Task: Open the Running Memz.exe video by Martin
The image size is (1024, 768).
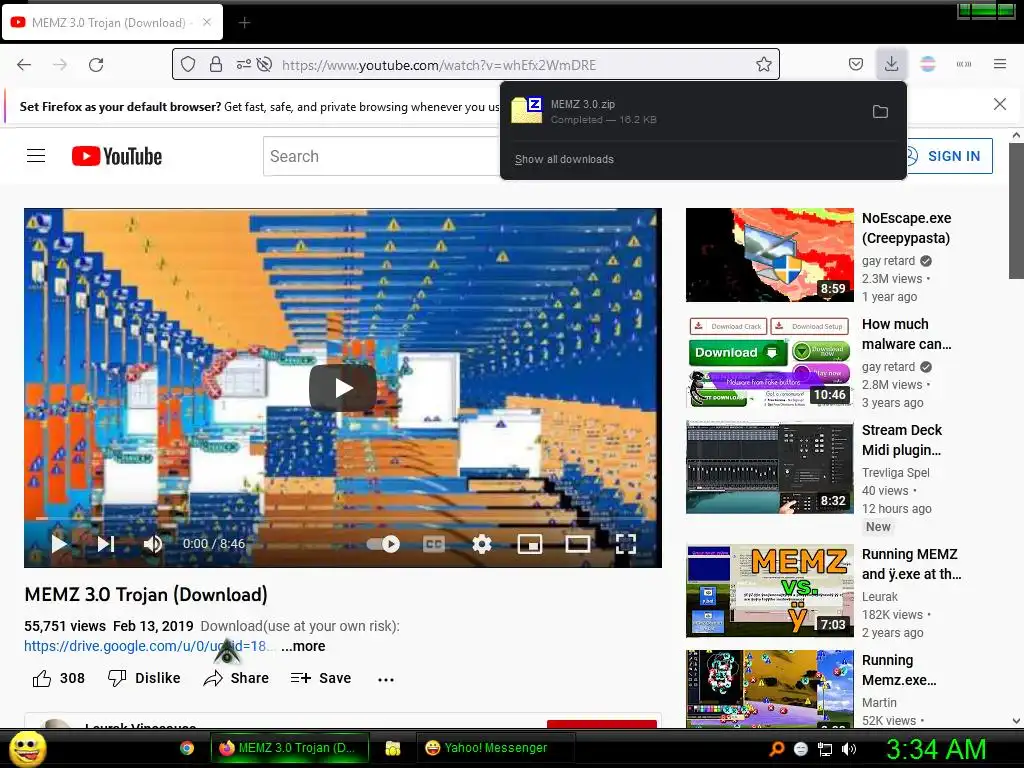Action: pos(769,688)
